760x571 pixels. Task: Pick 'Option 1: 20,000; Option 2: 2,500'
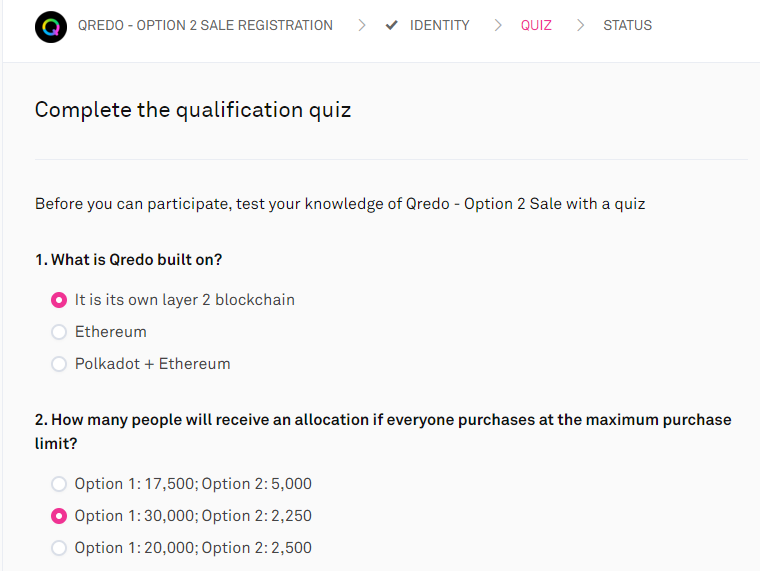(x=59, y=548)
